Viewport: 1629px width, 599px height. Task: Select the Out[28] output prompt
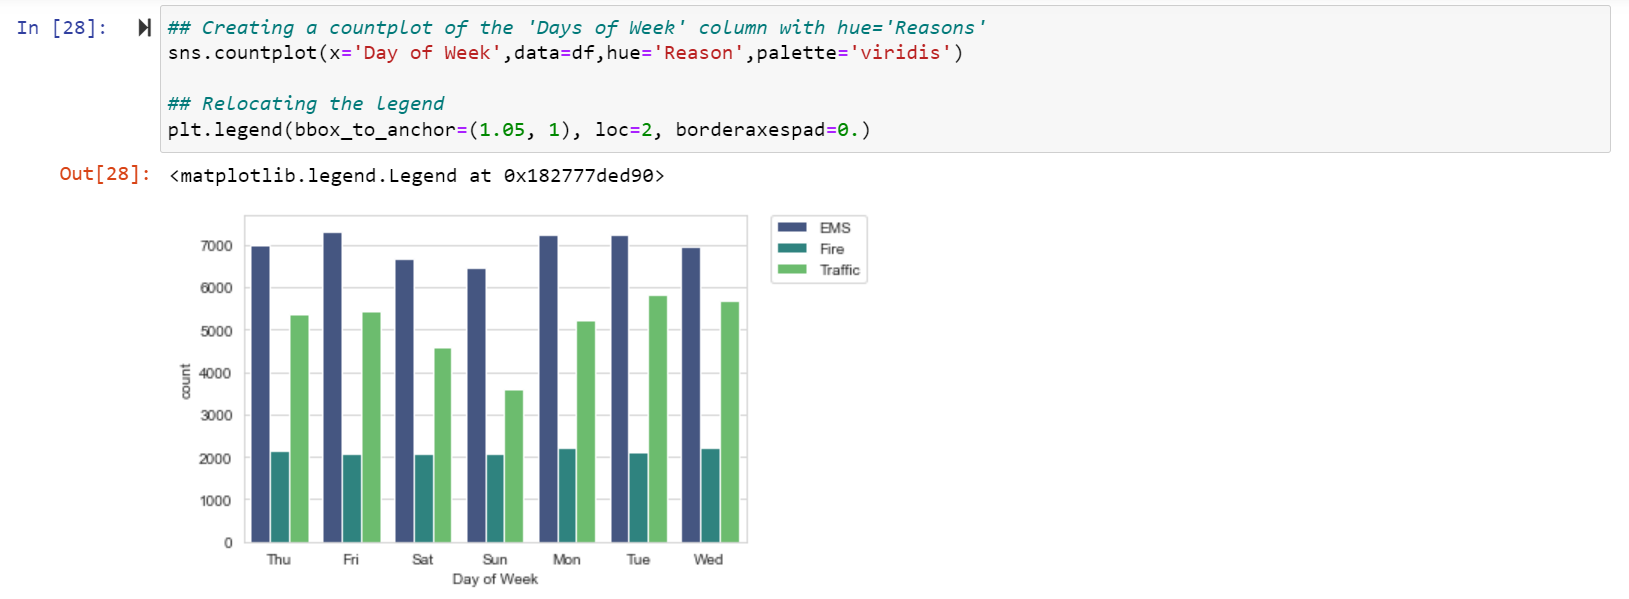tap(105, 174)
